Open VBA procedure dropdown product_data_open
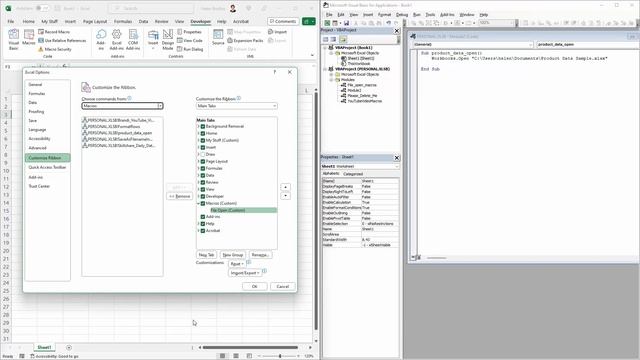The image size is (640, 360). pyautogui.click(x=588, y=44)
